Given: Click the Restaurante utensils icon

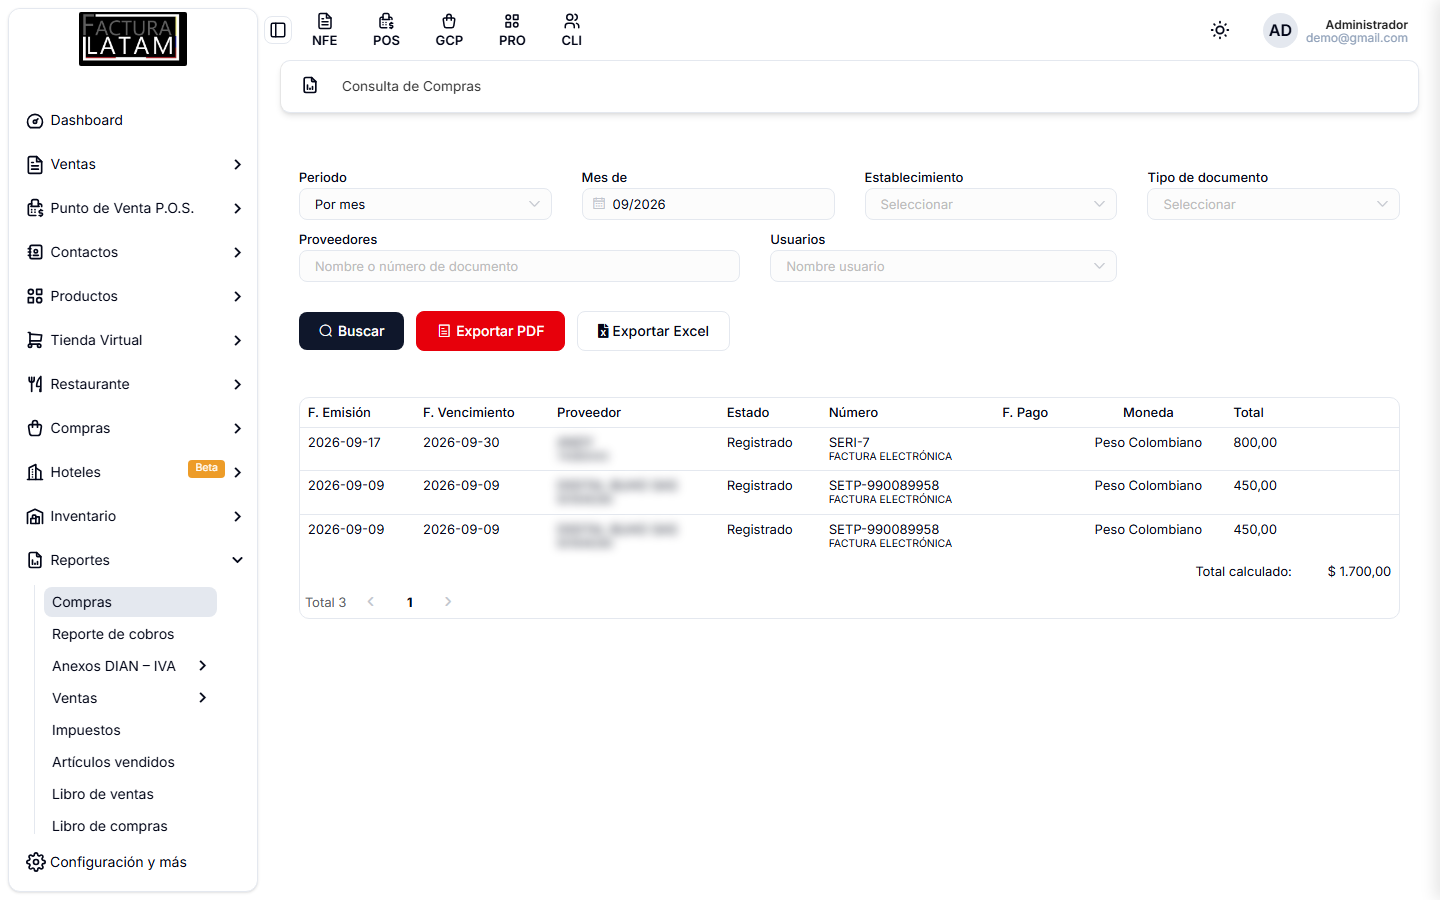Looking at the screenshot, I should tap(35, 384).
